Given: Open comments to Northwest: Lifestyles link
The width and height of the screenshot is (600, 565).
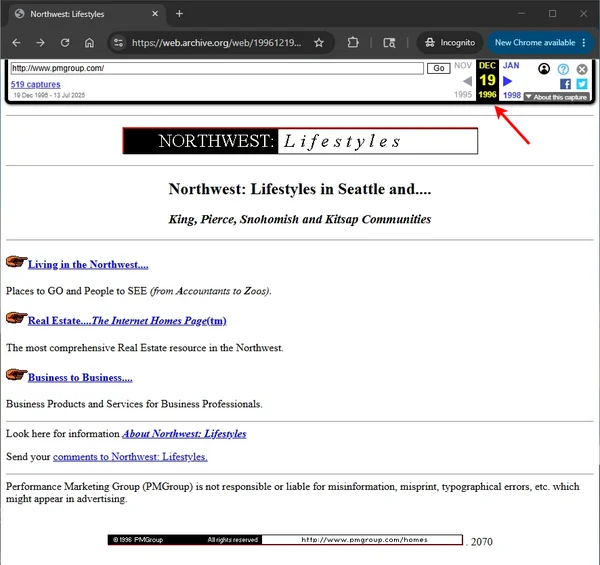Looking at the screenshot, I should click(x=130, y=457).
